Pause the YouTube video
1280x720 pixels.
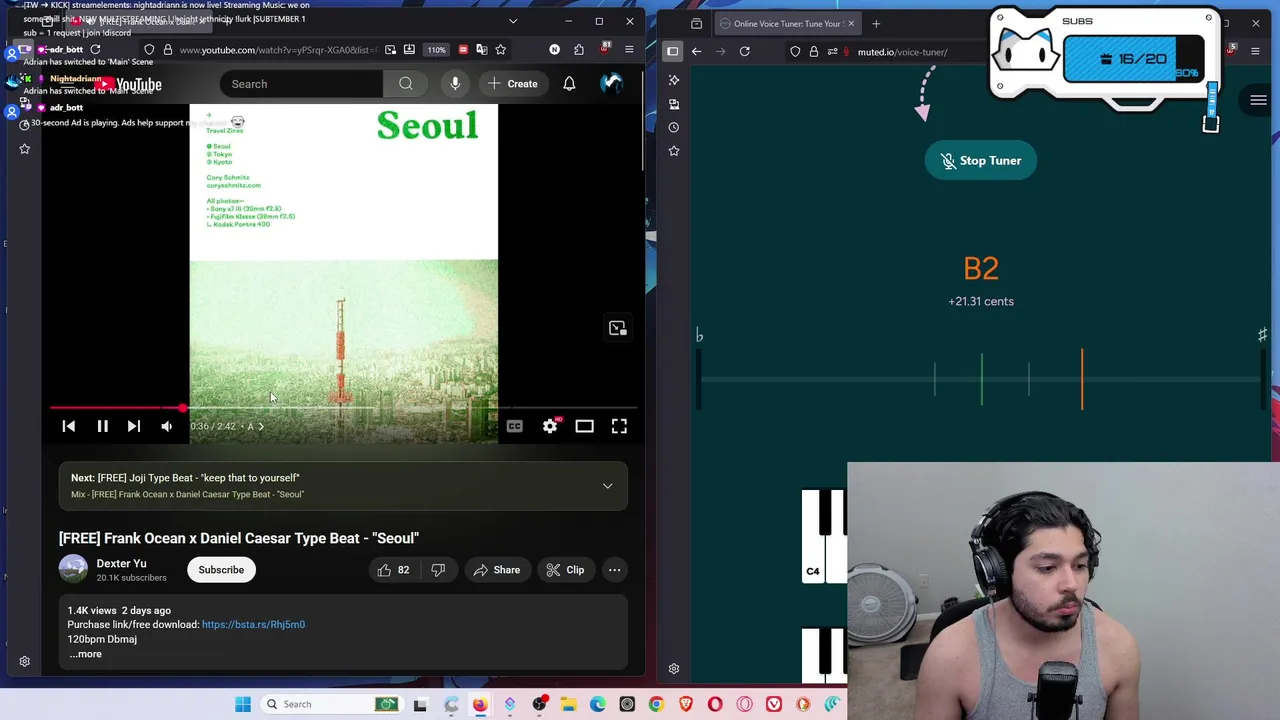102,426
